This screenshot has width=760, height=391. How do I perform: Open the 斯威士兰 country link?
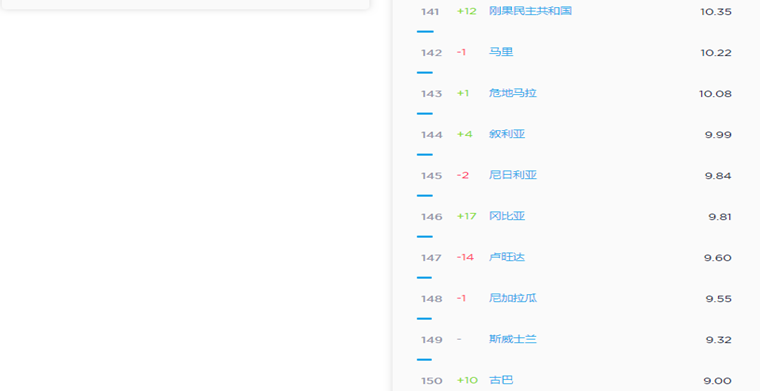[x=513, y=339]
